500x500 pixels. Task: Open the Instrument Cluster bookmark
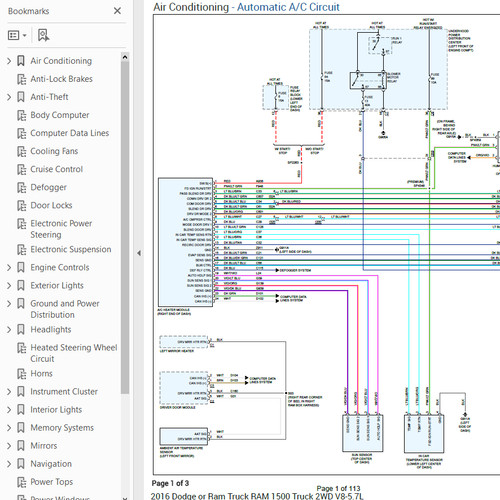[64, 392]
